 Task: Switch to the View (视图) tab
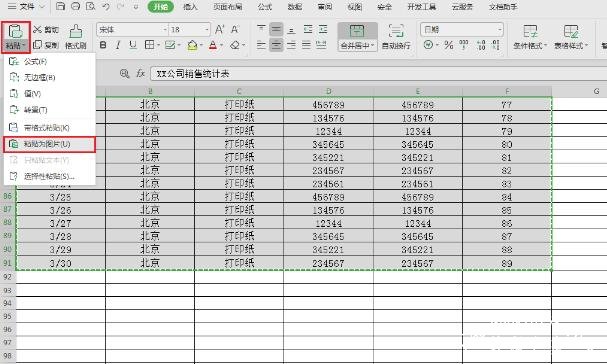[355, 7]
